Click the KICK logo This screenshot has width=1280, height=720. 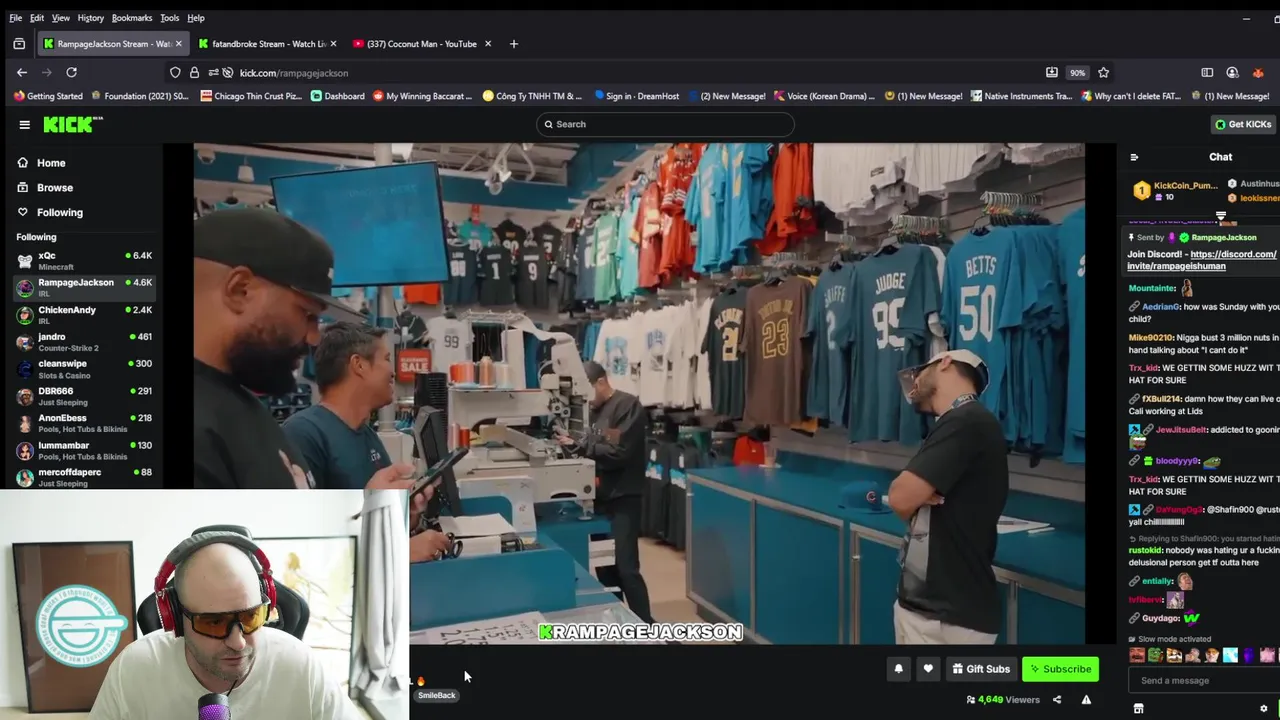72,124
